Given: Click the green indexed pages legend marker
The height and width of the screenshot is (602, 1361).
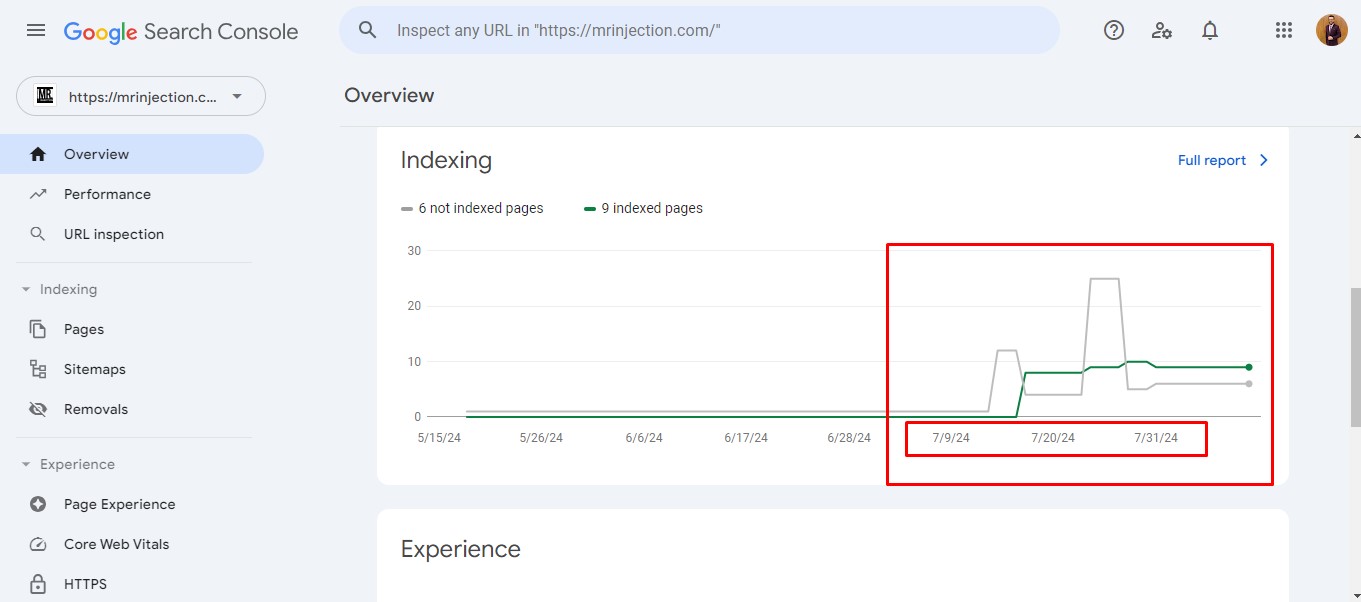Looking at the screenshot, I should (x=590, y=209).
